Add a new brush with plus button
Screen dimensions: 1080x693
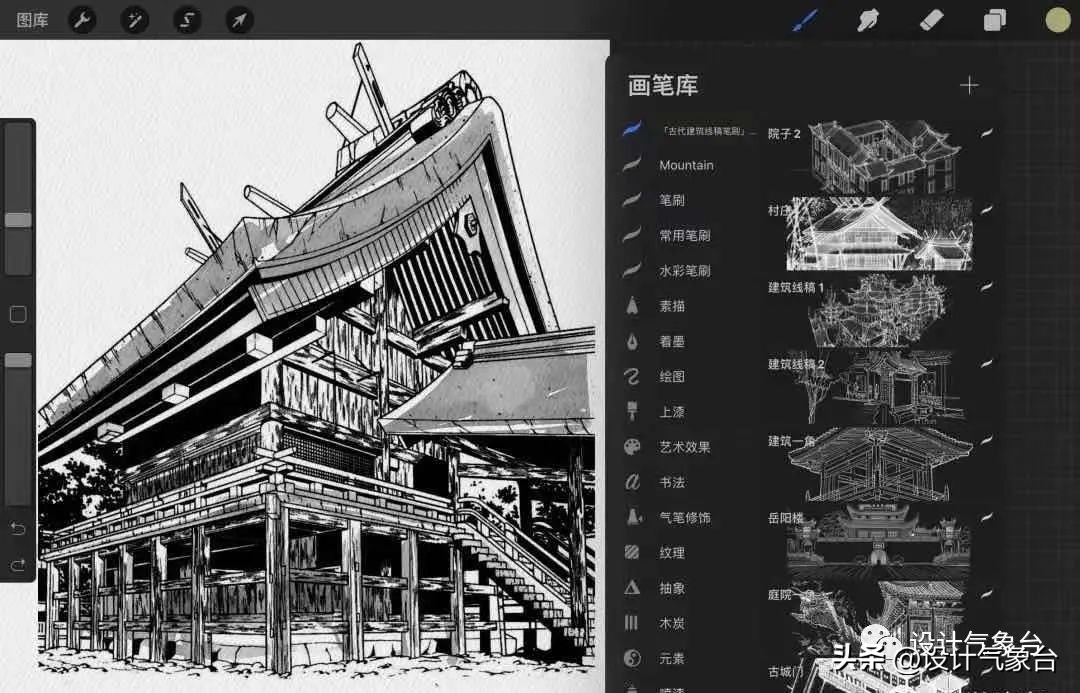click(x=968, y=86)
